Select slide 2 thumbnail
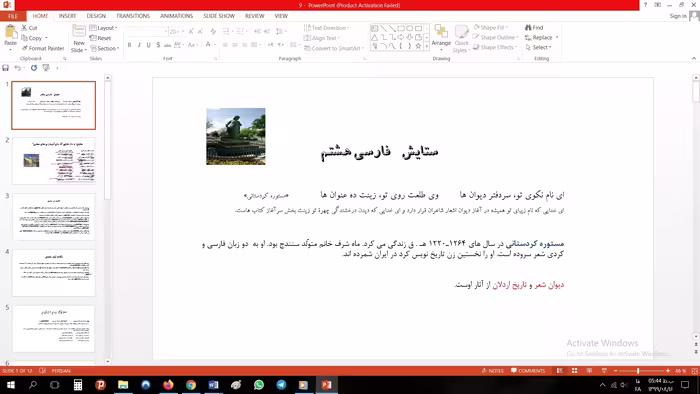The height and width of the screenshot is (394, 700). coord(54,161)
